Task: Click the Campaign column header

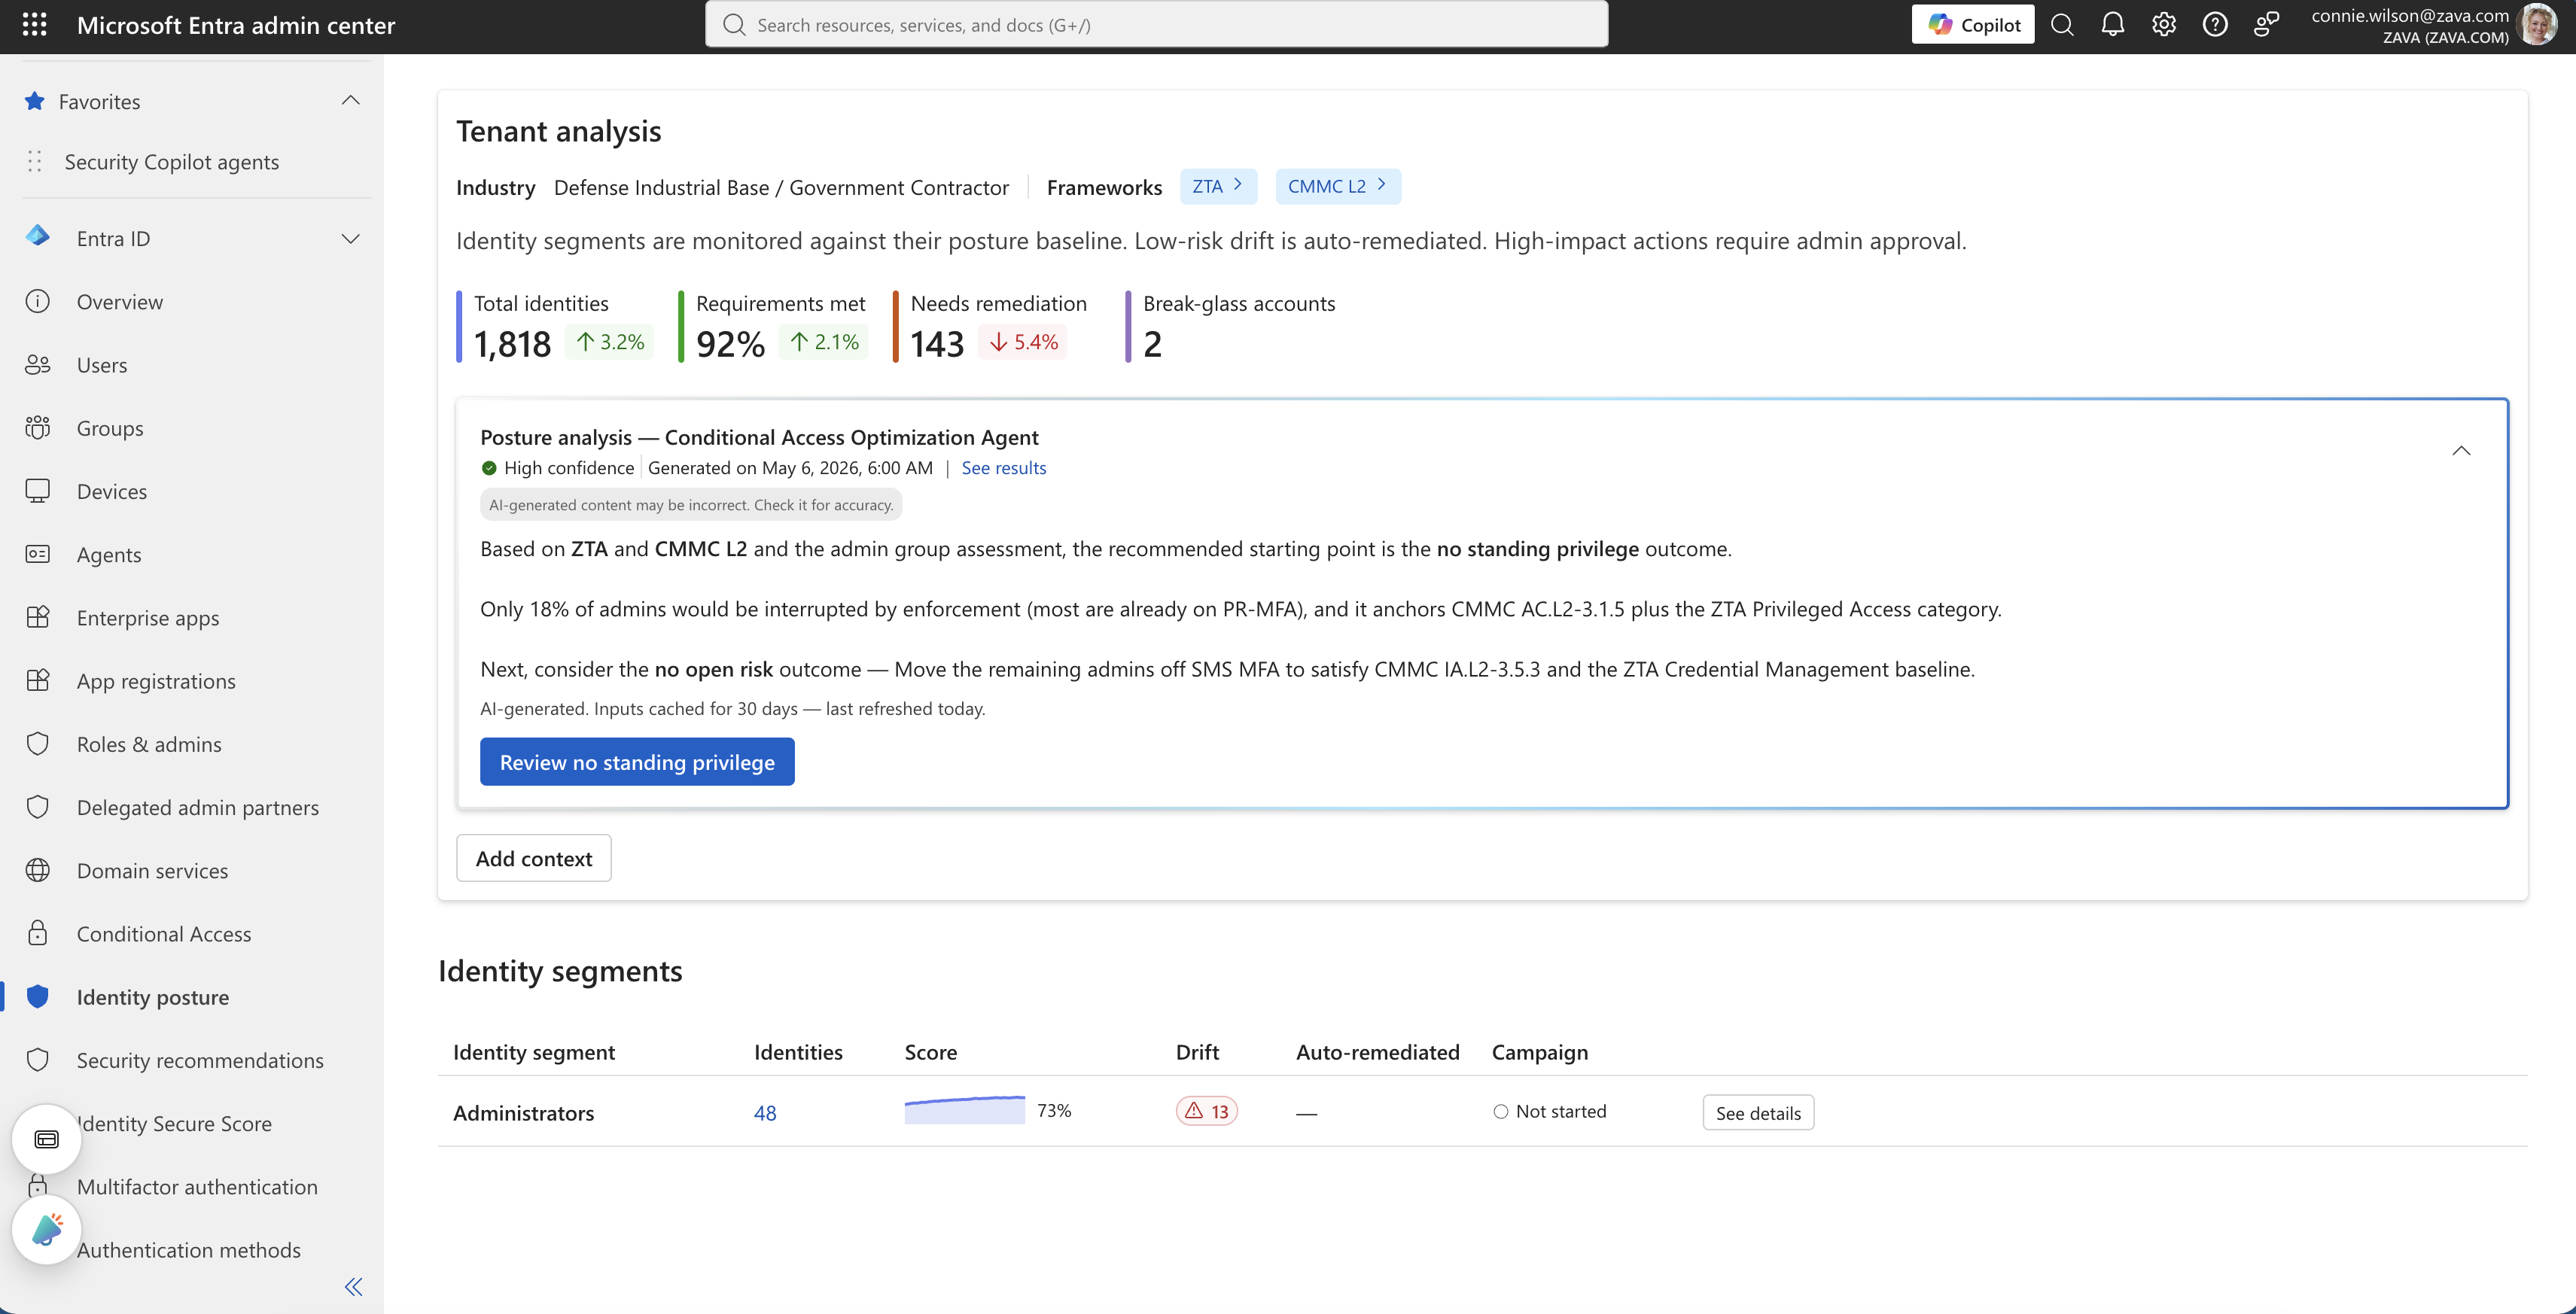Action: [1539, 1051]
